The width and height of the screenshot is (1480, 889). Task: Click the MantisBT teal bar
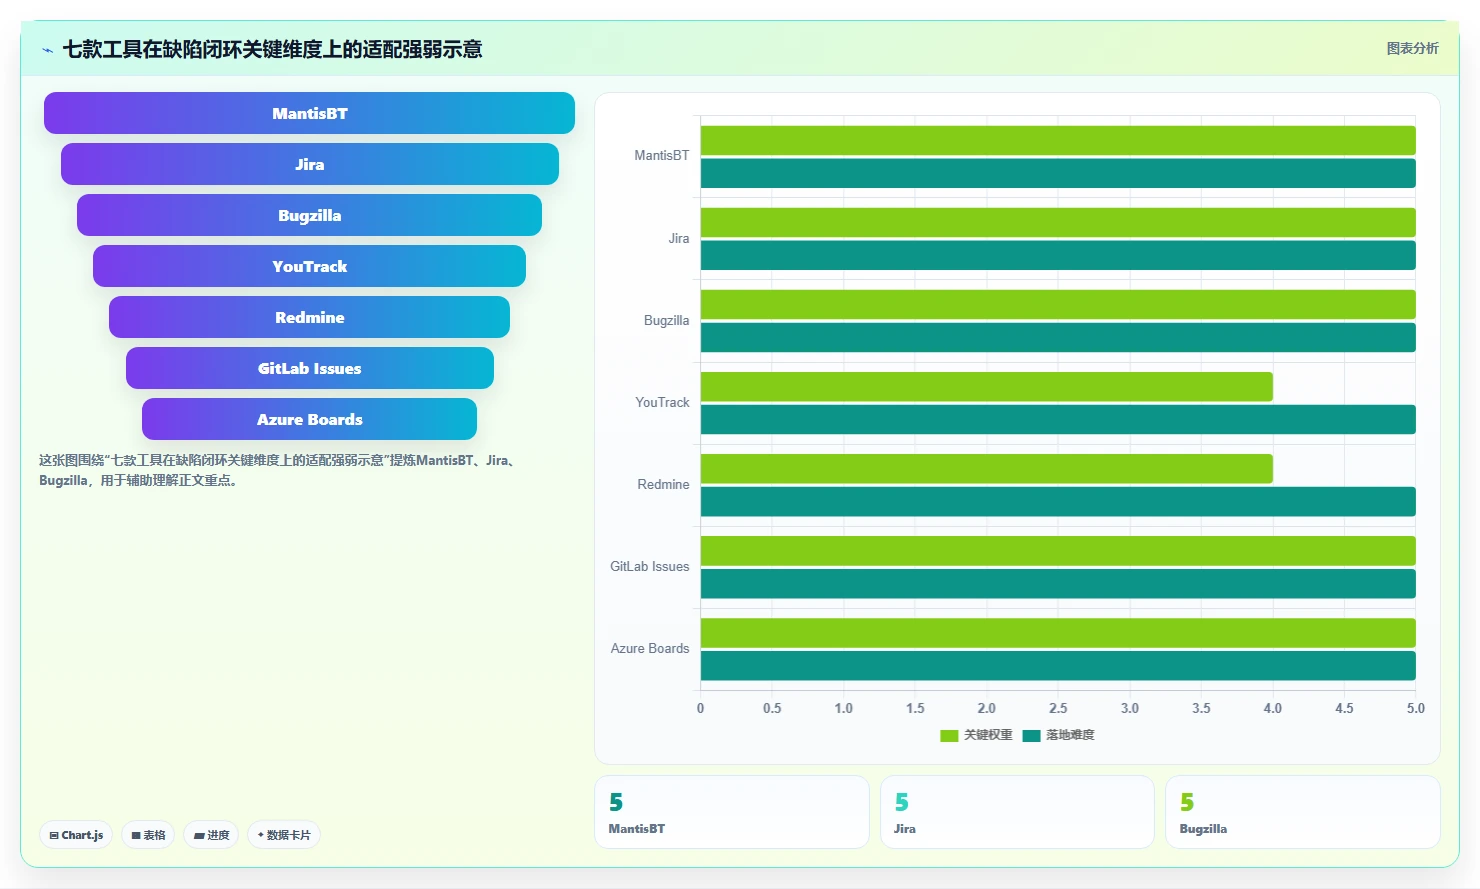(1058, 173)
